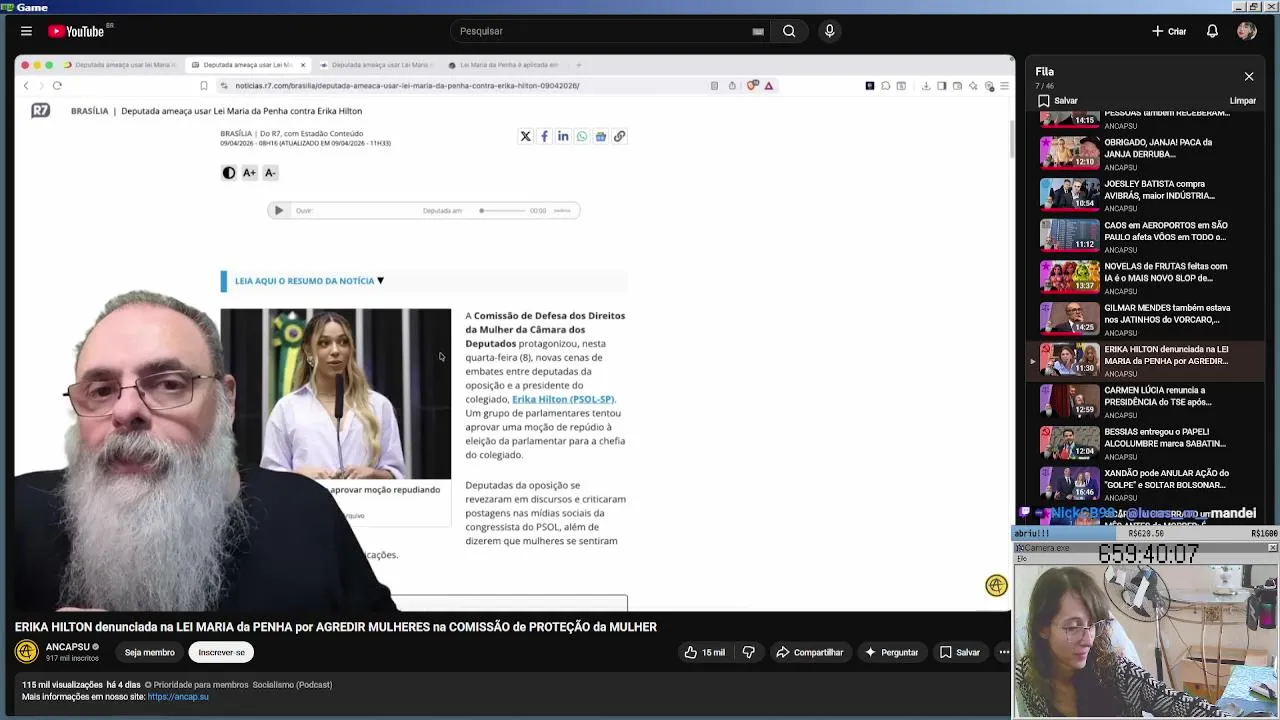Click the YouTube search magnifier button
The height and width of the screenshot is (720, 1280).
[x=789, y=31]
